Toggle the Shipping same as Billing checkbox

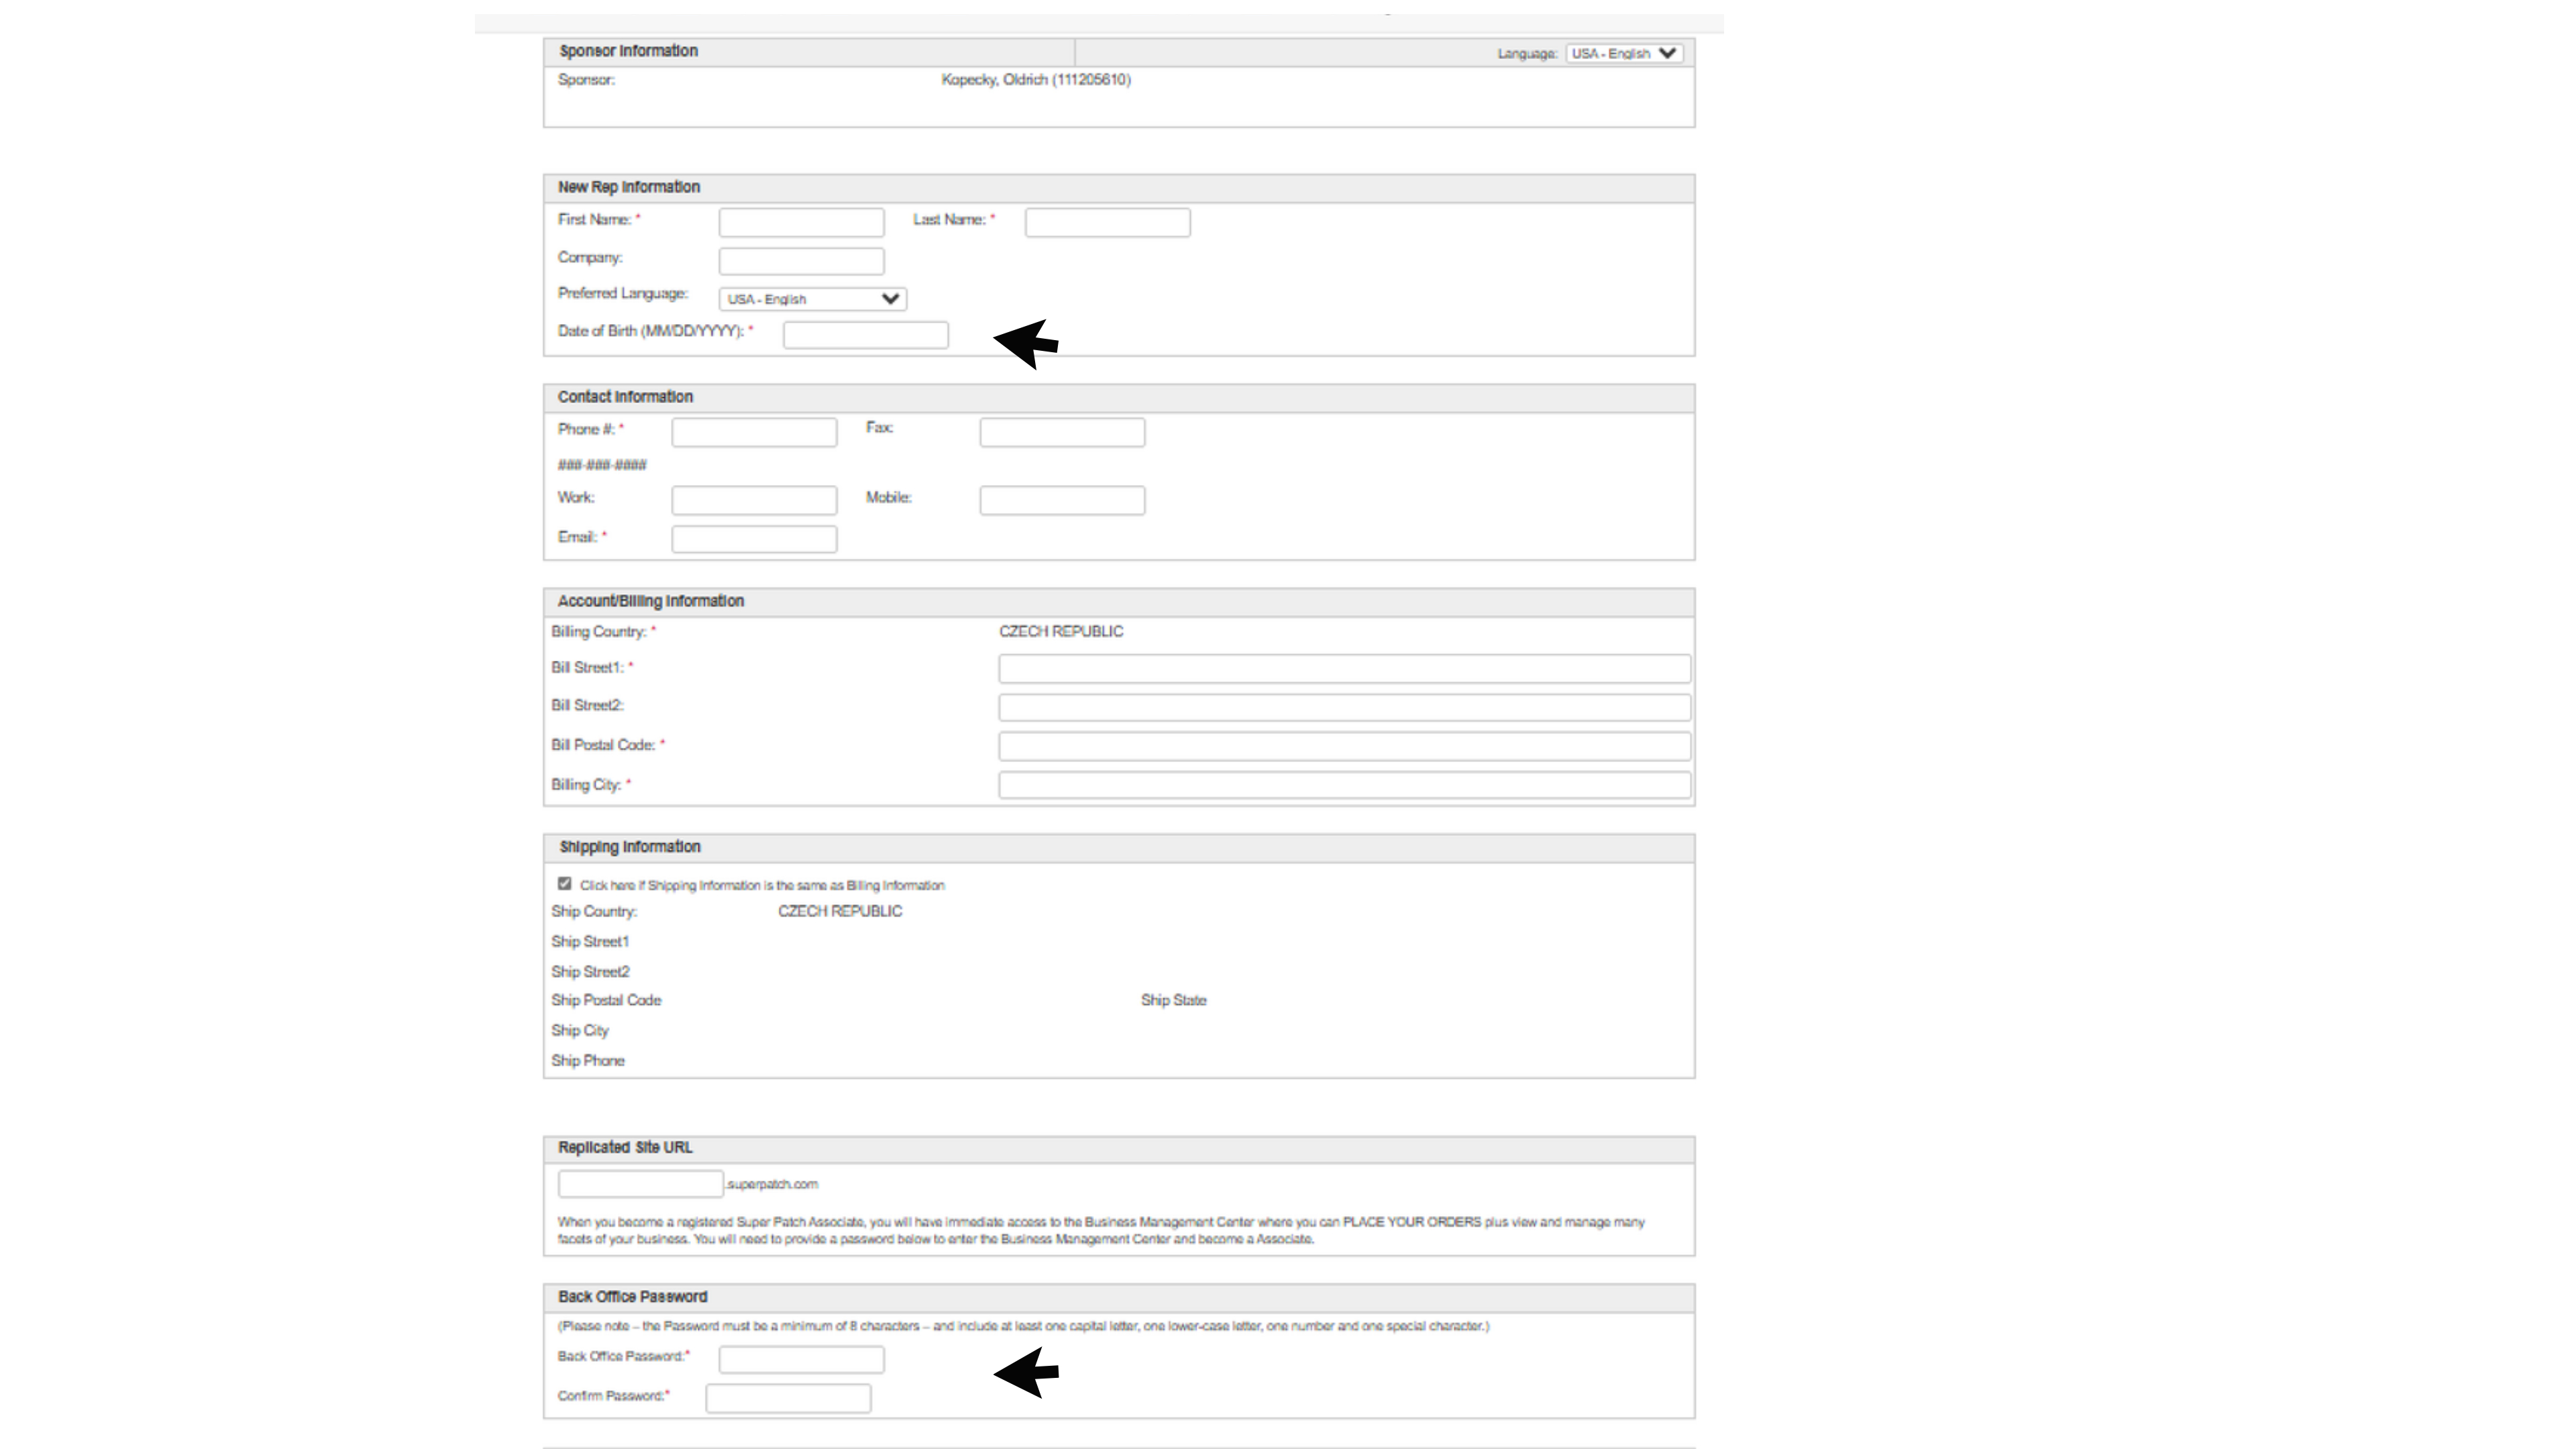coord(565,884)
